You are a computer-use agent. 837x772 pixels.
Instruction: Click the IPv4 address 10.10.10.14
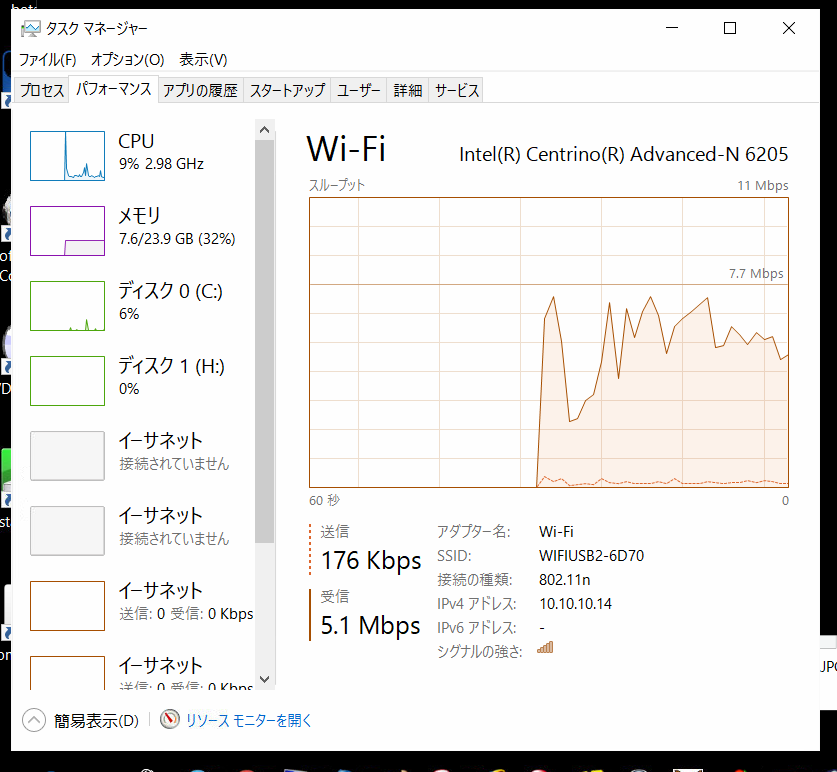[x=575, y=604]
